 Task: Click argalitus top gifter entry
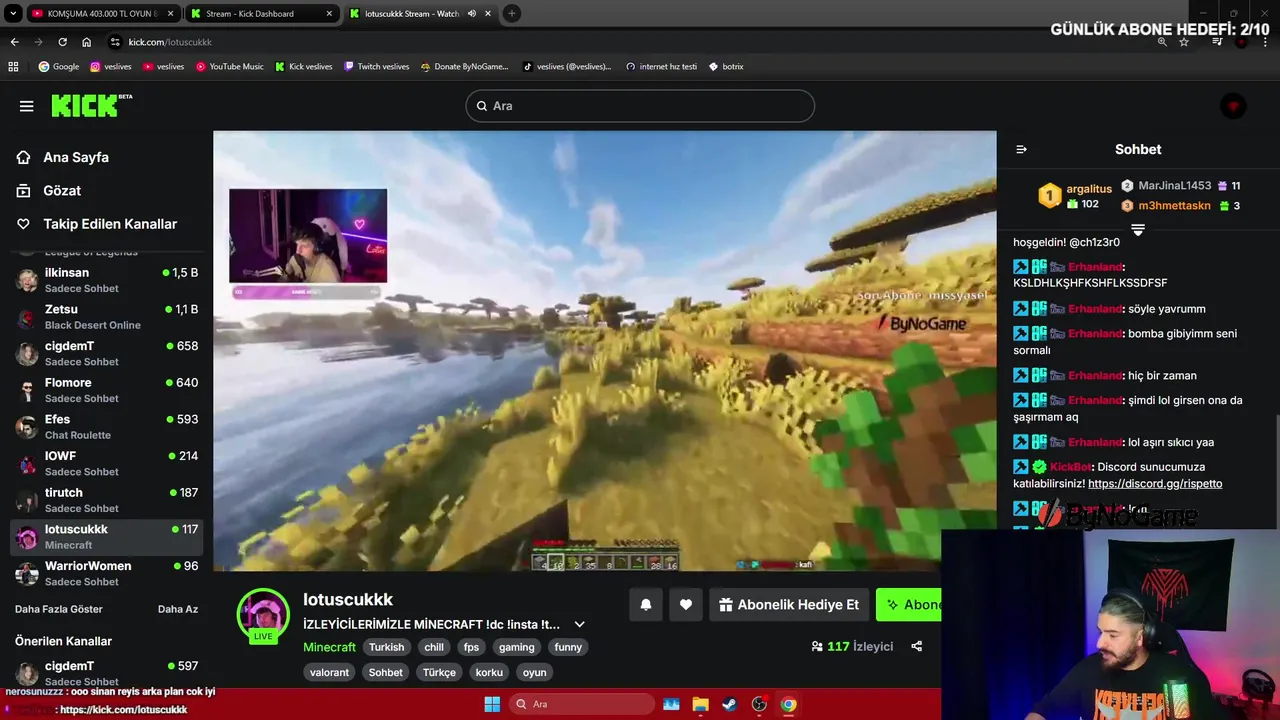tap(1075, 195)
